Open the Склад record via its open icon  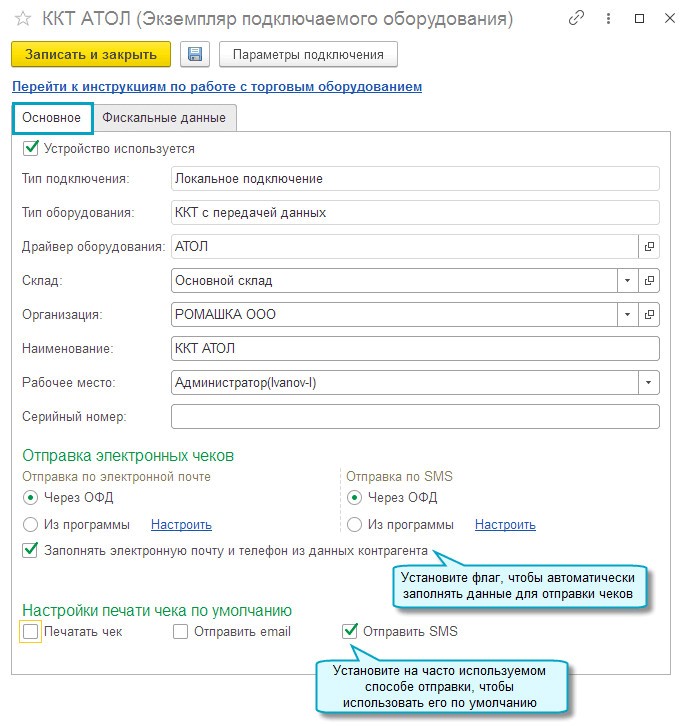pos(649,281)
